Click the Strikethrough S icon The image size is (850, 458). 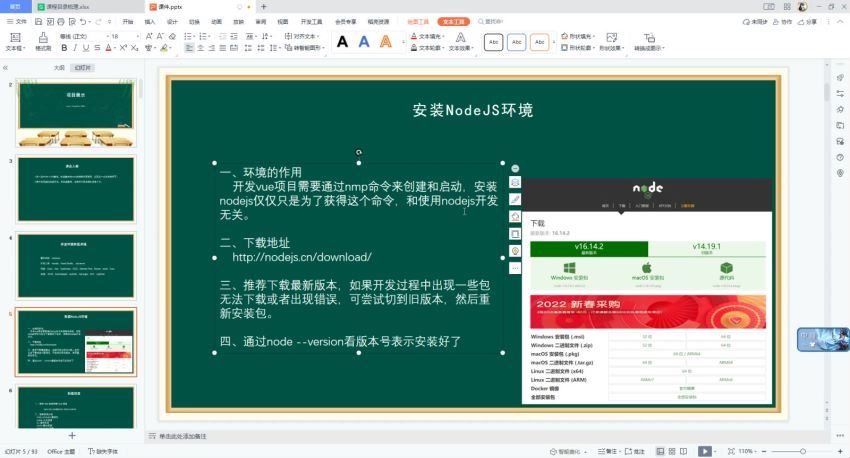coord(97,48)
